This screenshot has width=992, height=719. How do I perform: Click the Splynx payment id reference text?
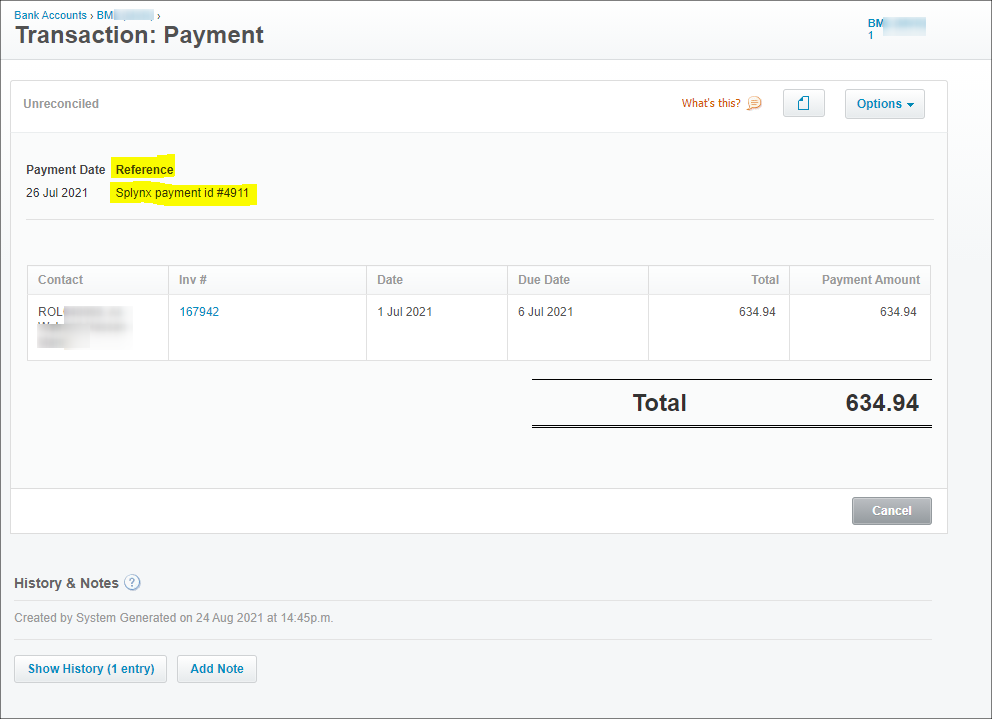183,192
